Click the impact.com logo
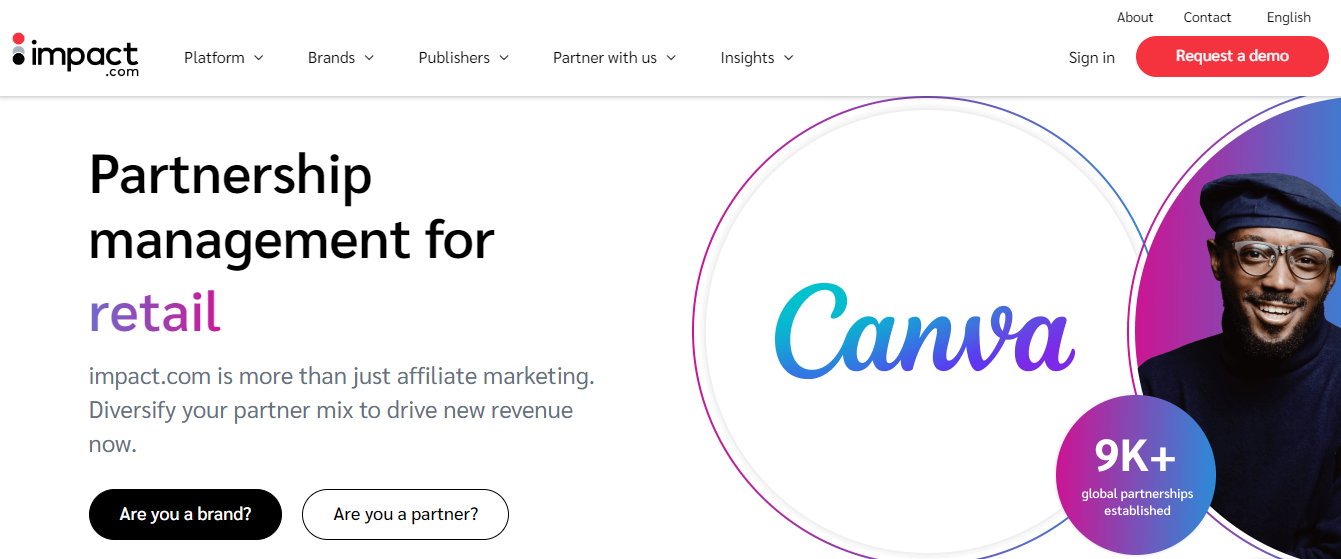The width and height of the screenshot is (1341, 559). coord(75,55)
